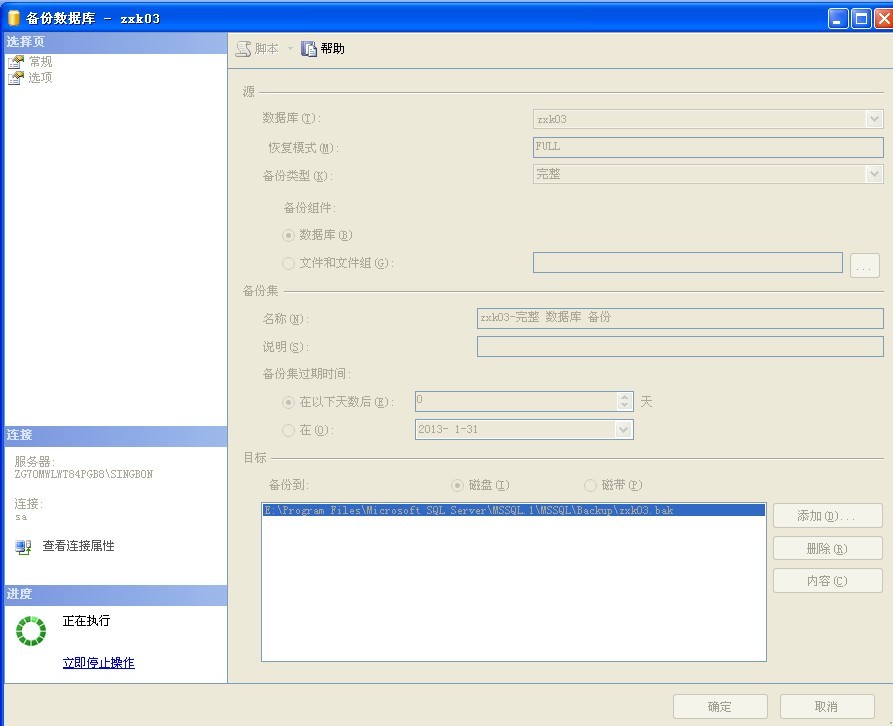Screen dimensions: 893x726
Task: Click the green progress spinner icon
Action: pyautogui.click(x=31, y=631)
